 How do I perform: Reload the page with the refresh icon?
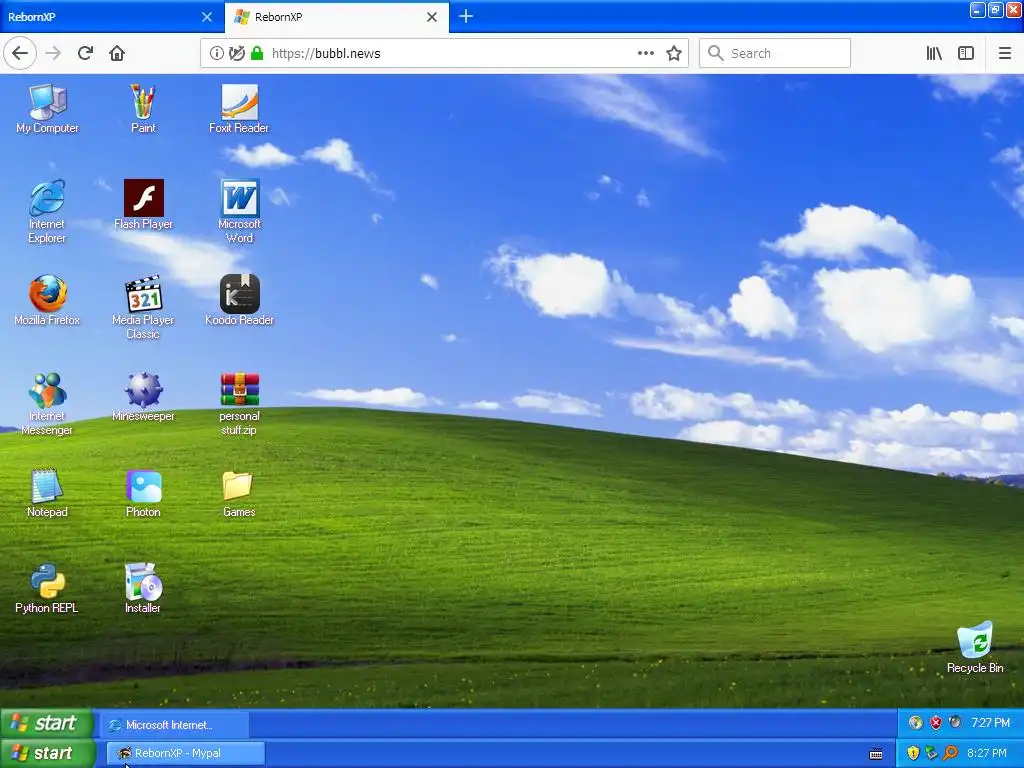pos(85,53)
